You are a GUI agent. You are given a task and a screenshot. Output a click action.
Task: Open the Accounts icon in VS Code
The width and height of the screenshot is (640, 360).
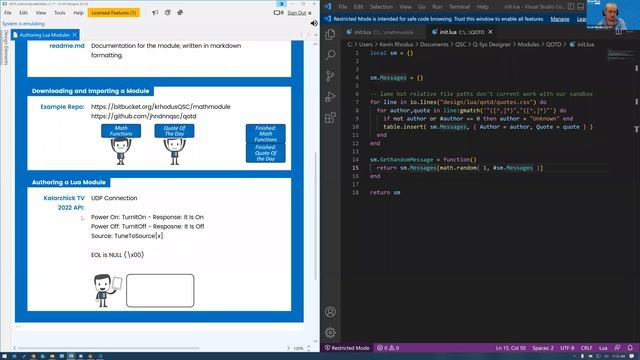[330, 312]
